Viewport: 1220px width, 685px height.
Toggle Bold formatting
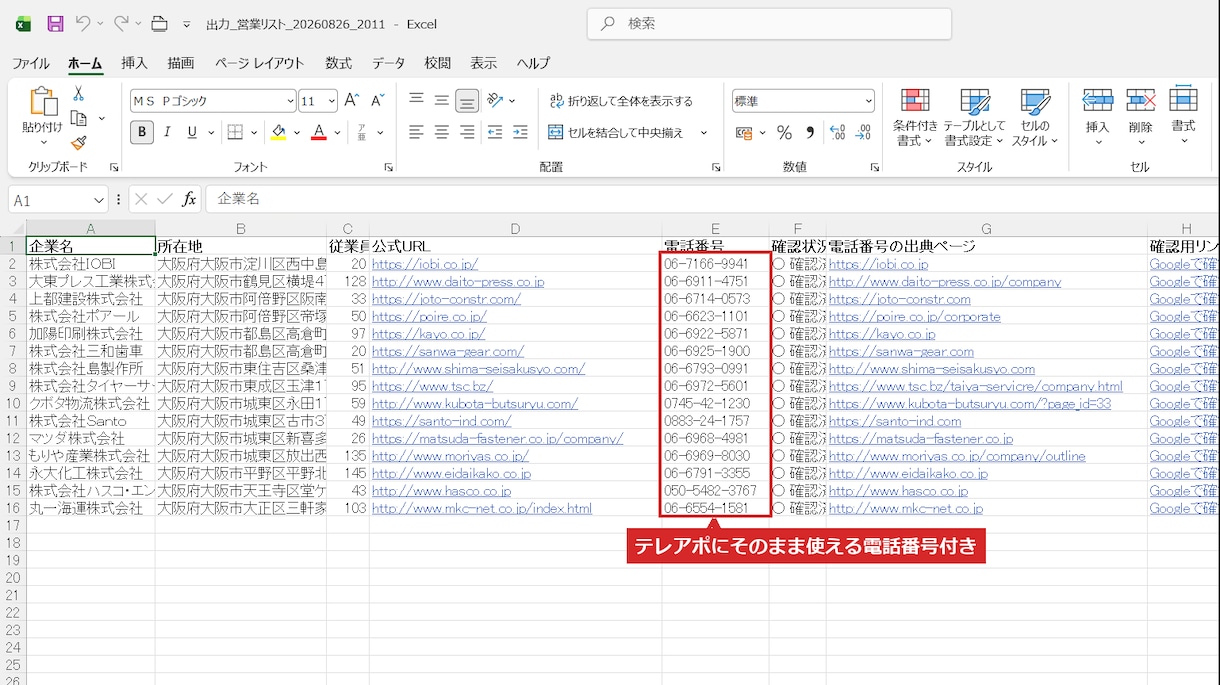[142, 132]
